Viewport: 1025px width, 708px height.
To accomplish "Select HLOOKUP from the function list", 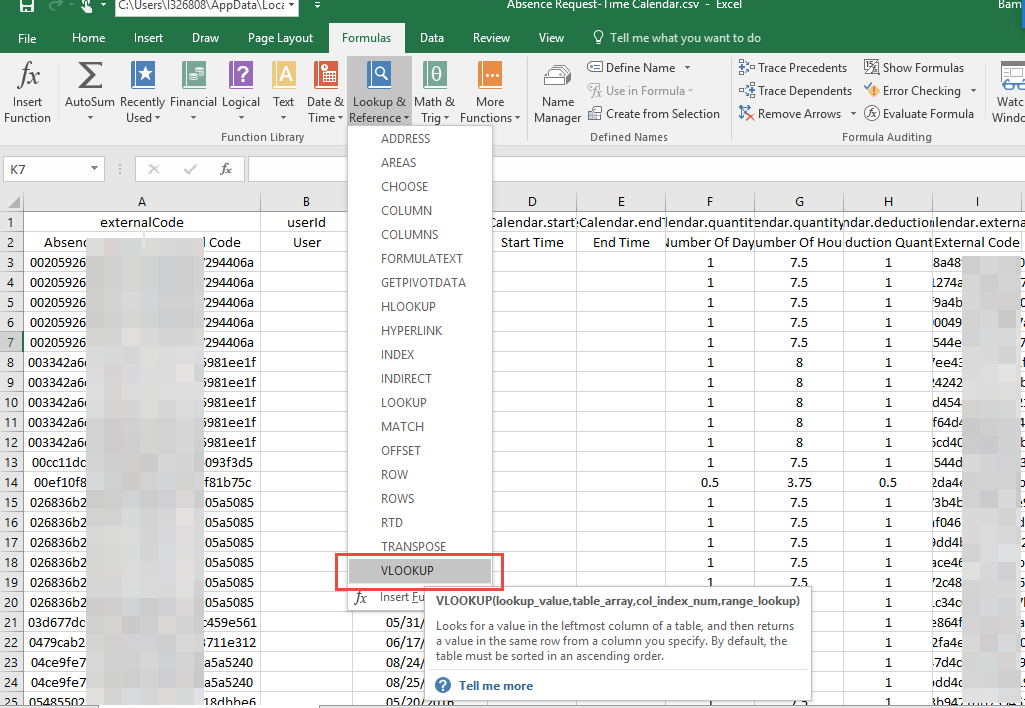I will [420, 307].
